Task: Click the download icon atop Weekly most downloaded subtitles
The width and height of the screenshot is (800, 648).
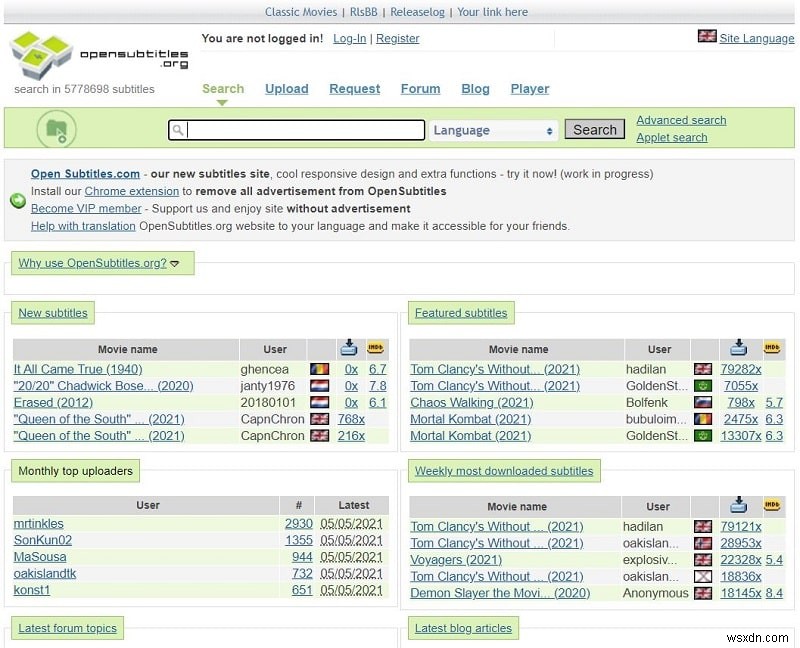Action: [739, 505]
